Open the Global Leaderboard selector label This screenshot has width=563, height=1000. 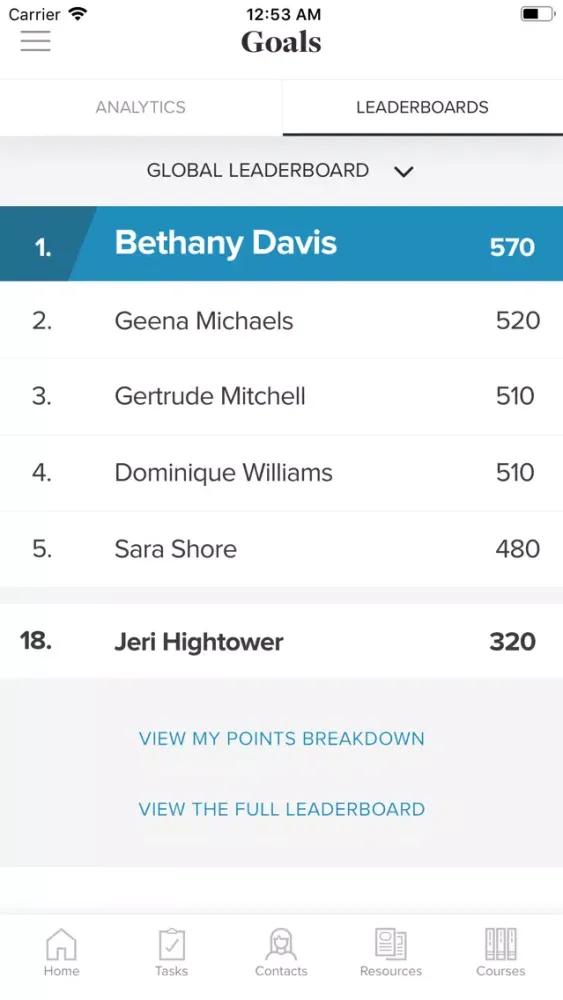(258, 170)
